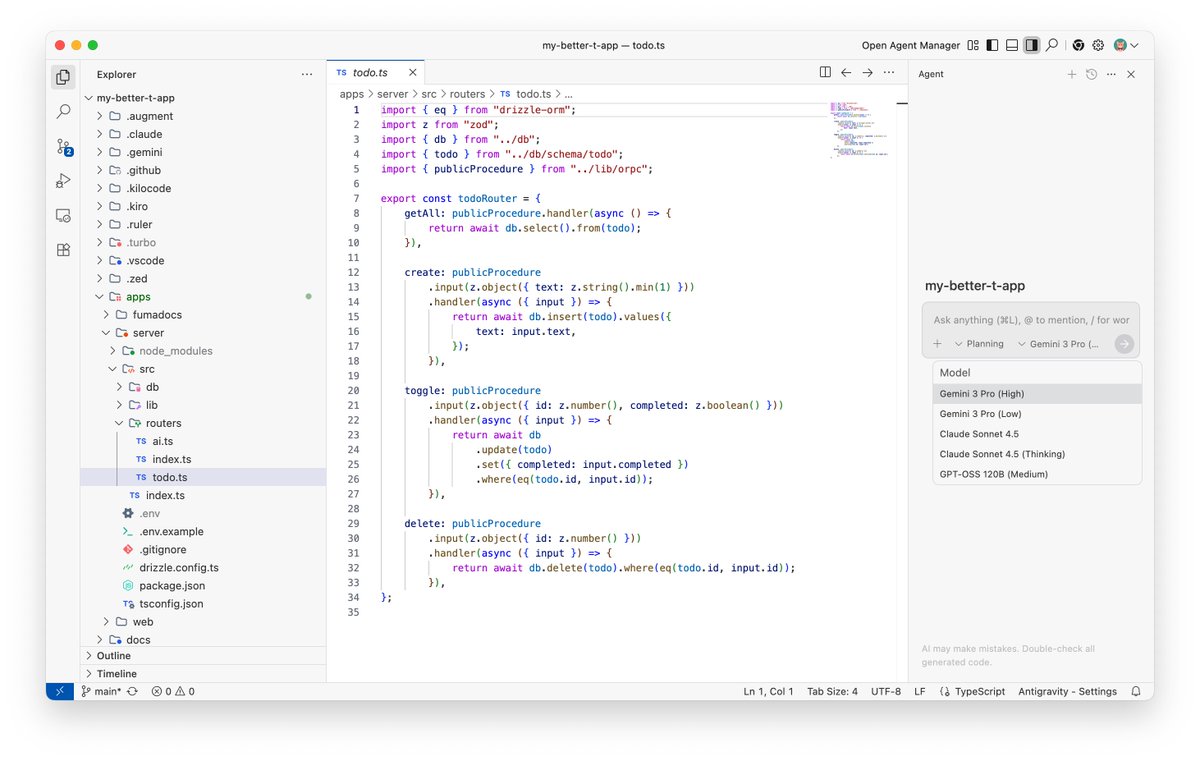The image size is (1200, 761).
Task: Open Explorer panel more actions ellipsis
Action: [x=306, y=74]
